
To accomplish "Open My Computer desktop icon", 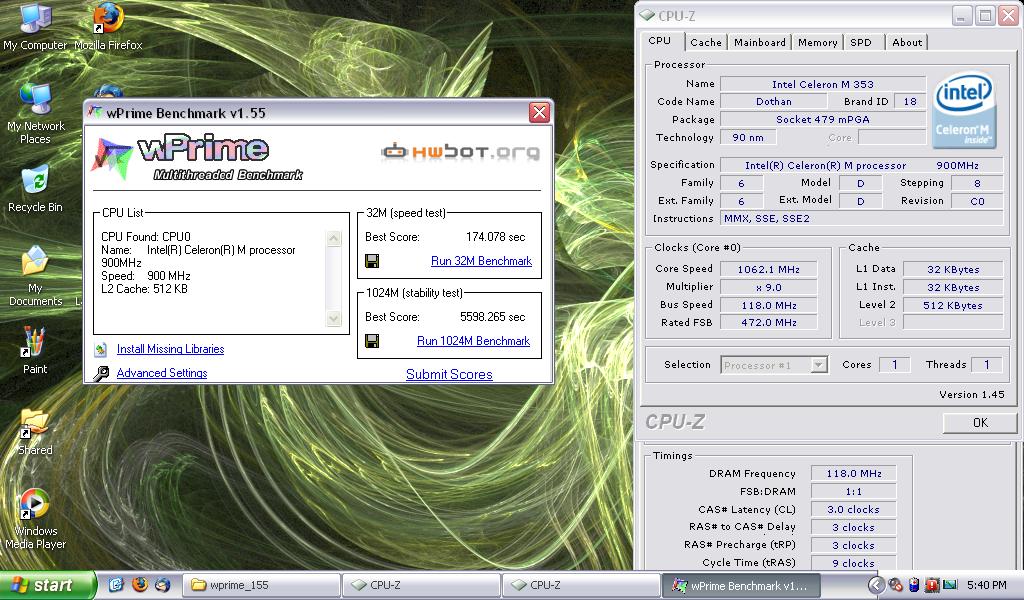I will tap(35, 27).
